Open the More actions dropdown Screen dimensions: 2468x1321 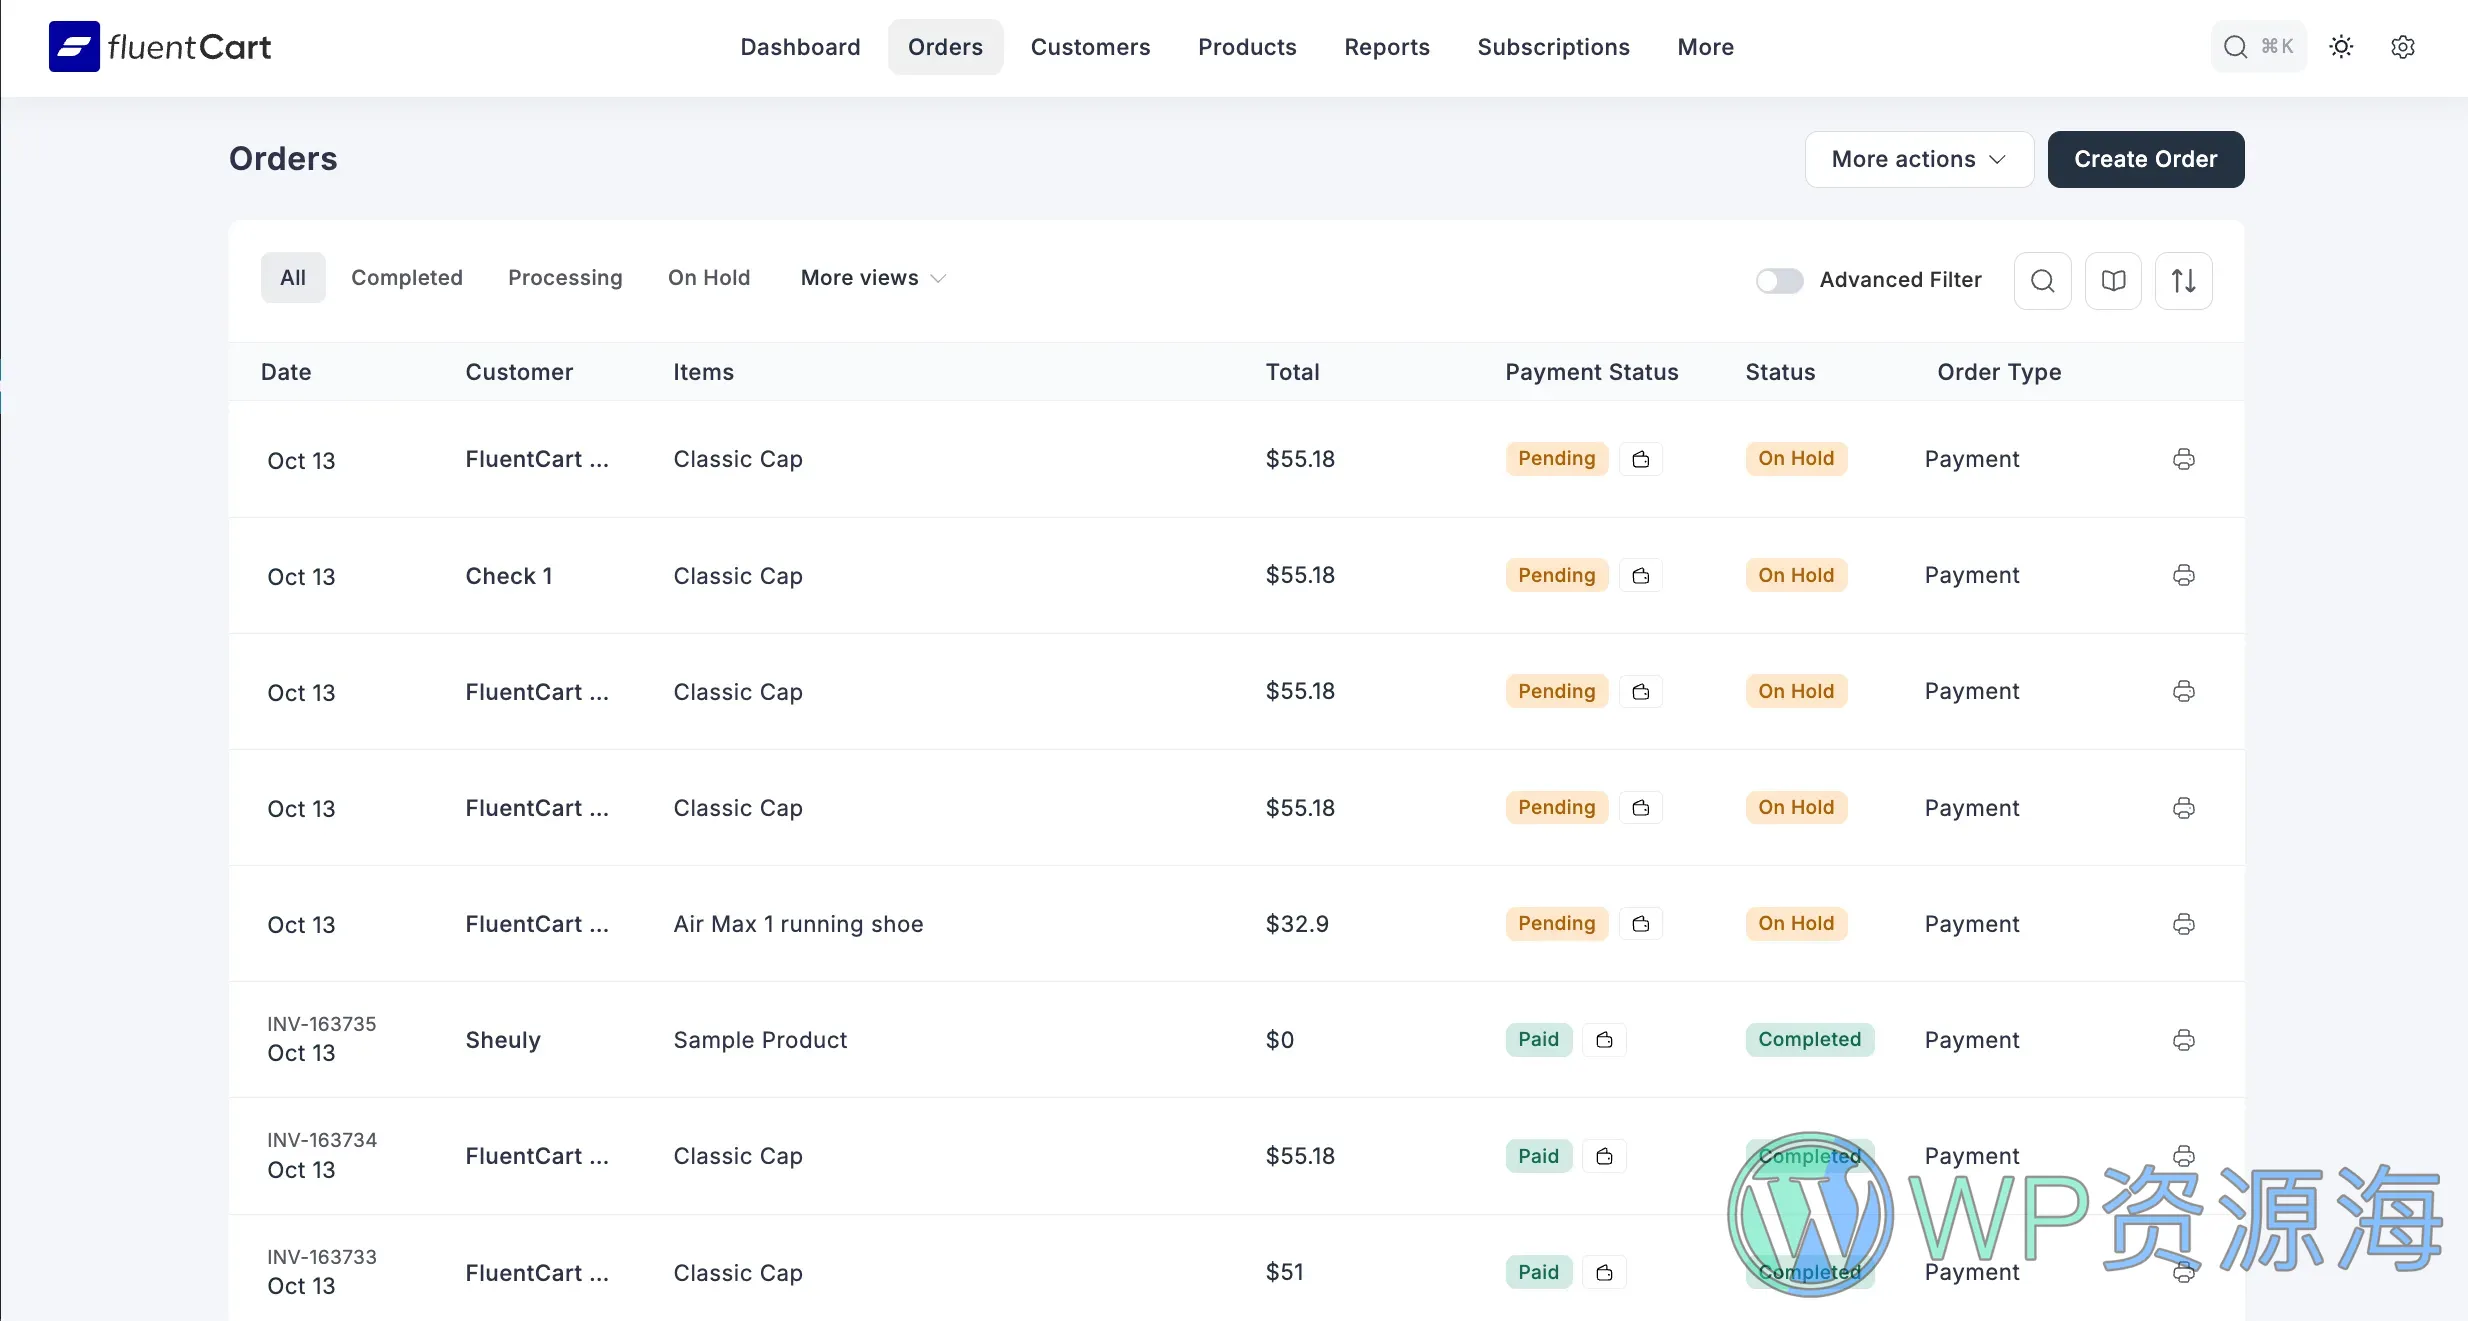(x=1917, y=159)
